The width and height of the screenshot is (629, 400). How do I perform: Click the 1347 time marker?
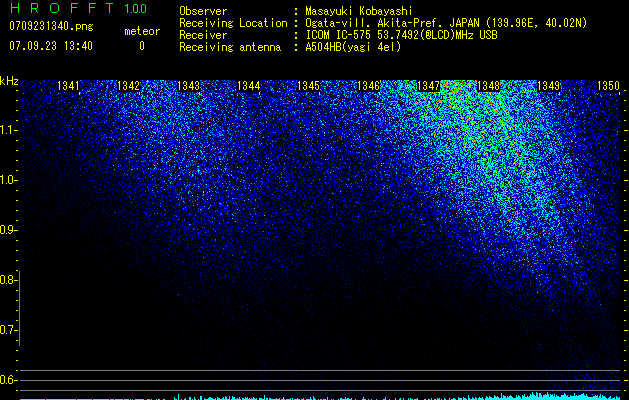(x=428, y=86)
